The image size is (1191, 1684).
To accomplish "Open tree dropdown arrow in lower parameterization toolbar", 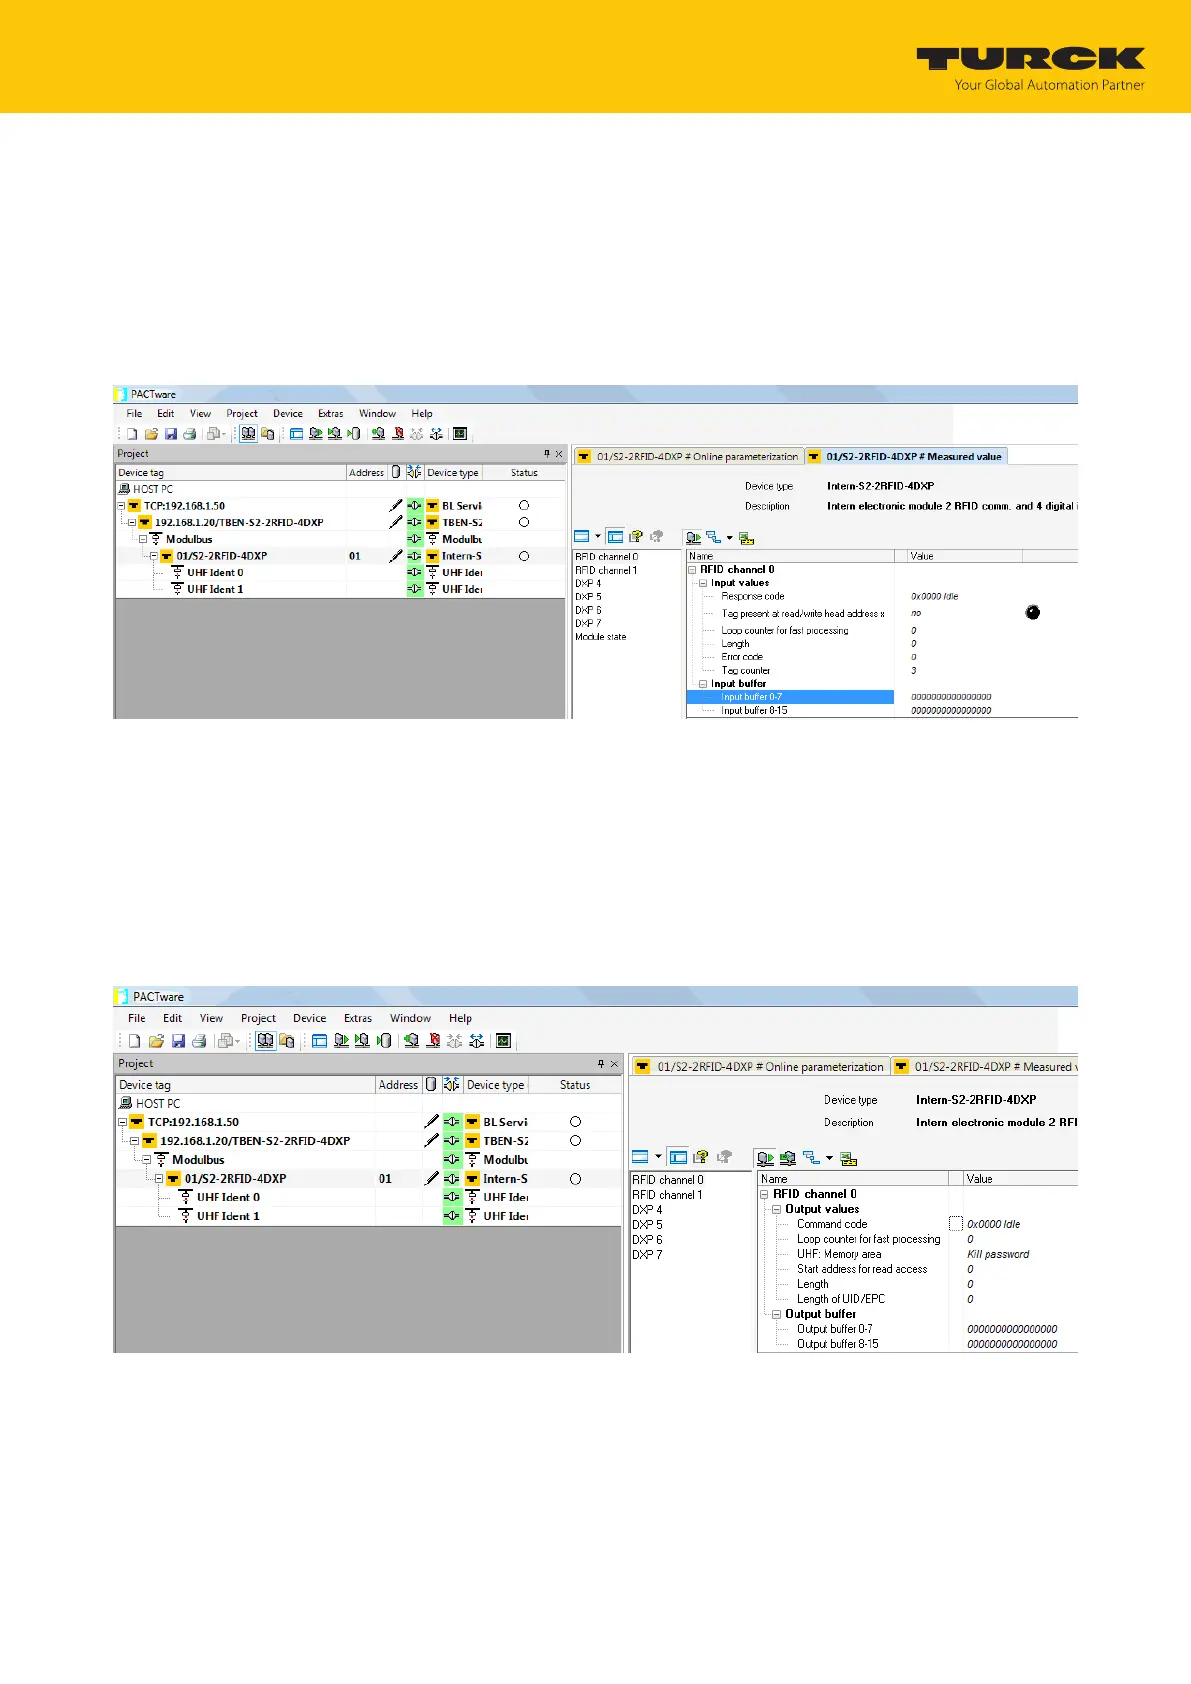I will pyautogui.click(x=829, y=1158).
